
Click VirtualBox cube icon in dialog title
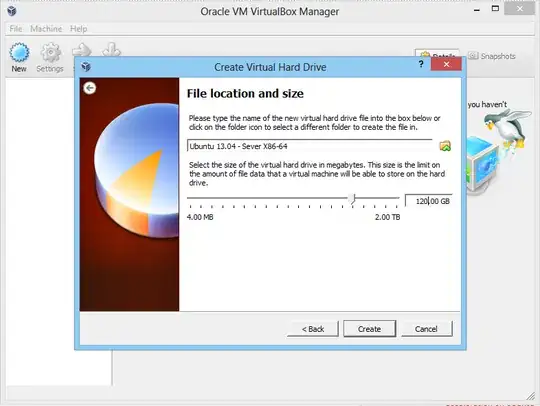click(86, 66)
